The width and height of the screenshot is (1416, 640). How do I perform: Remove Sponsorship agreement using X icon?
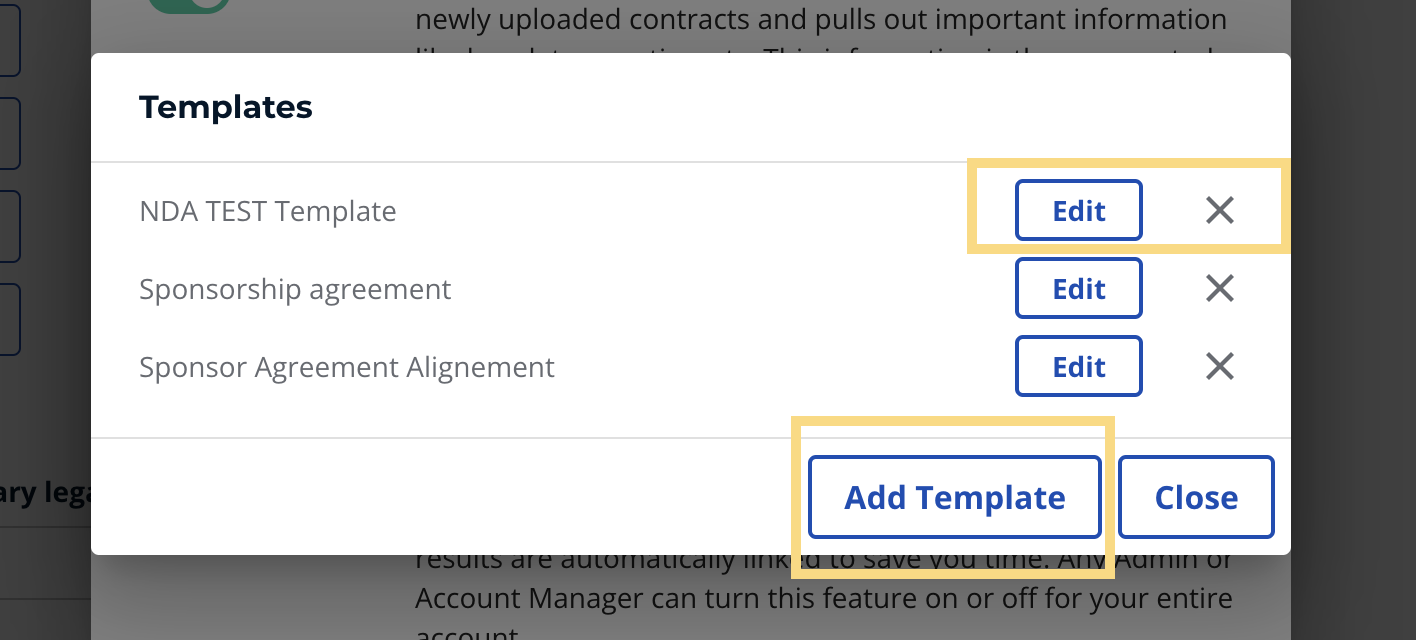click(x=1219, y=289)
